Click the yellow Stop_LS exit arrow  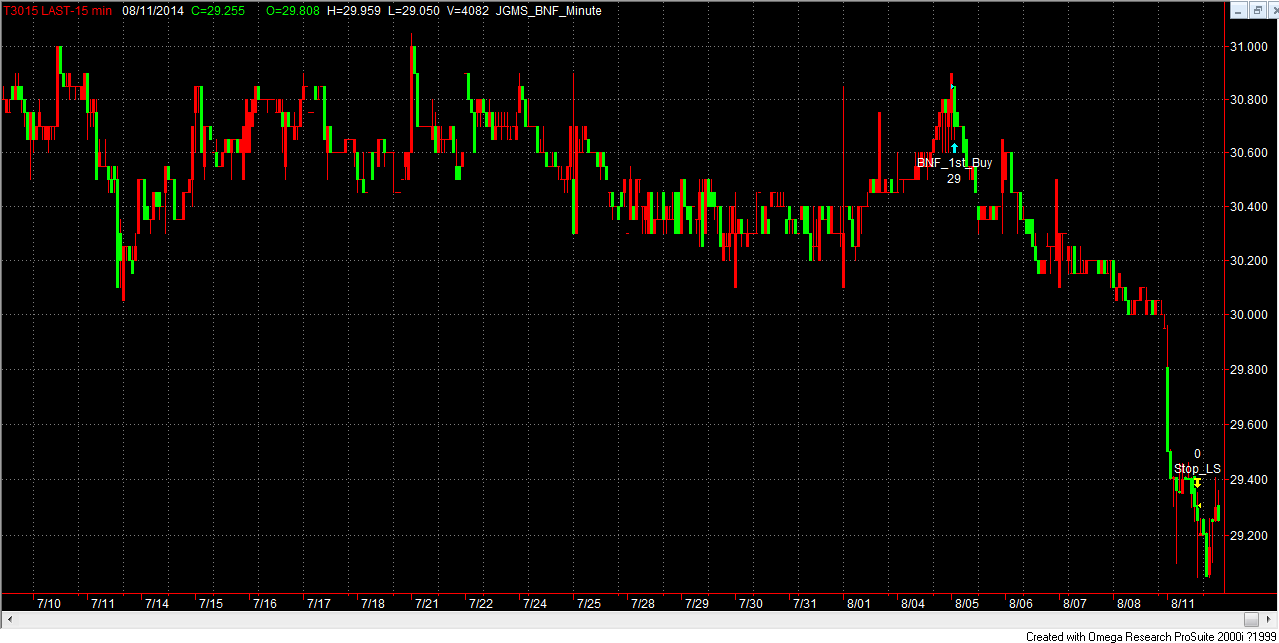(1197, 483)
